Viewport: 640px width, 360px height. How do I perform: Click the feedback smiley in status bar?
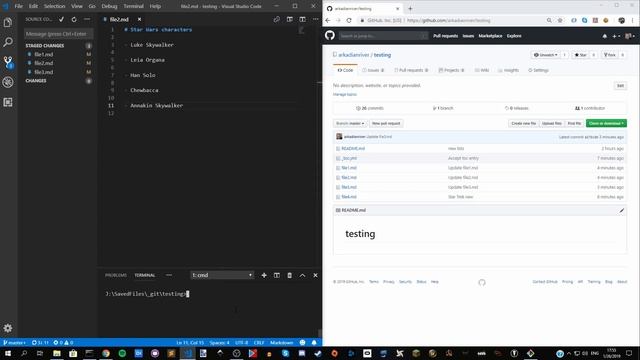coord(302,342)
